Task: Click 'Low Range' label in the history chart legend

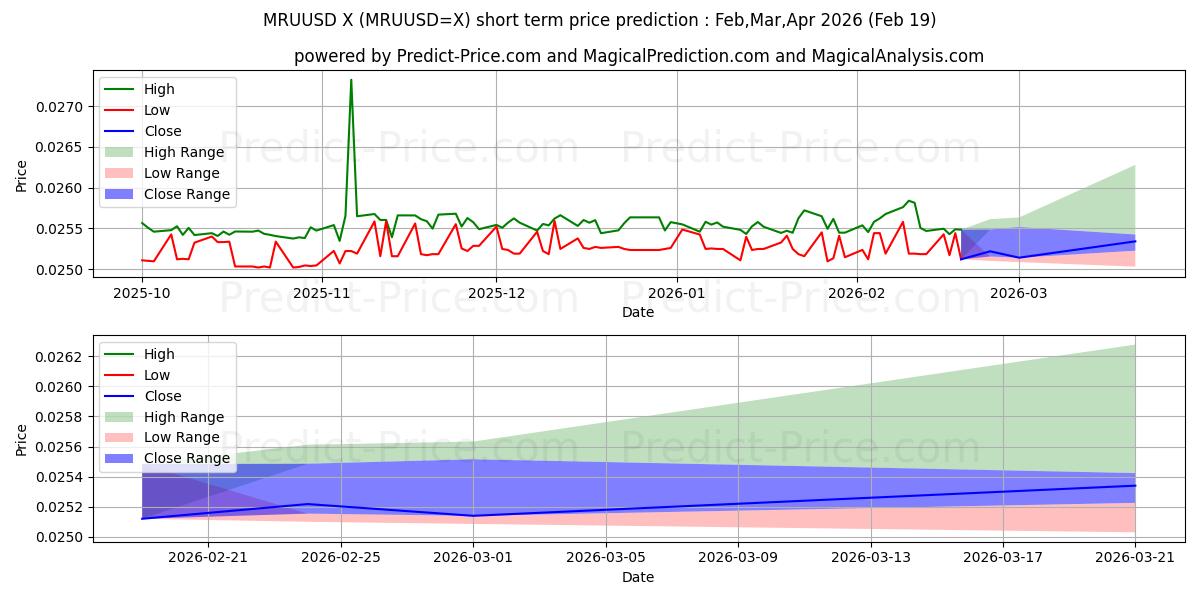Action: (182, 173)
